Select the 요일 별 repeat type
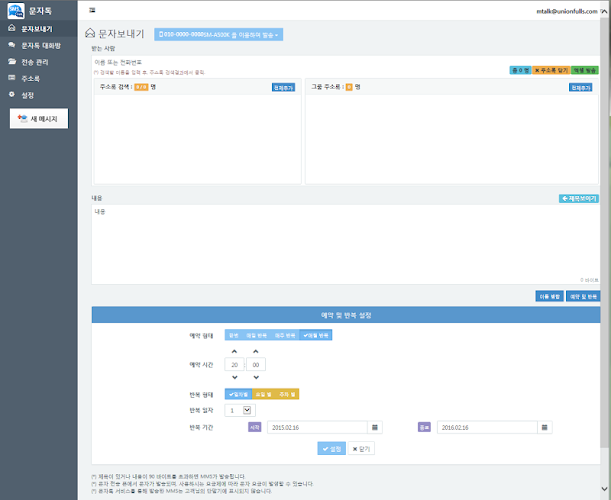Image resolution: width=611 pixels, height=500 pixels. [263, 394]
